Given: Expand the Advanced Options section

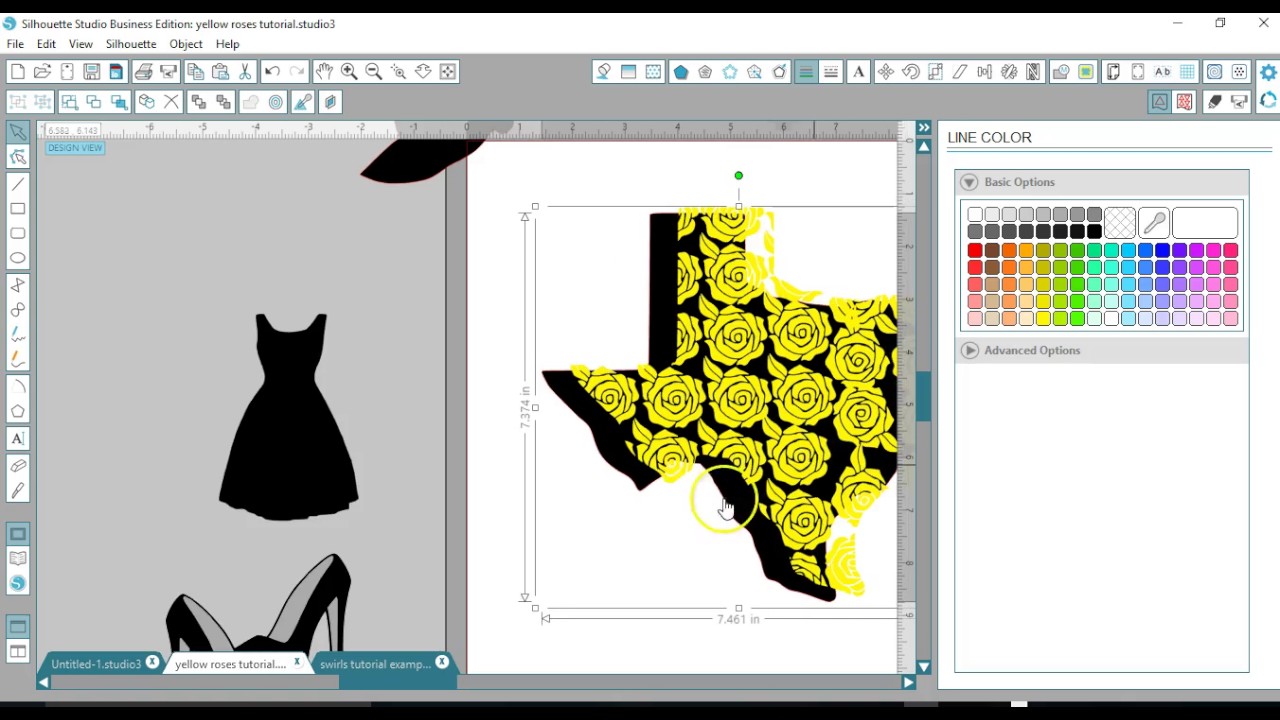Looking at the screenshot, I should coord(969,350).
